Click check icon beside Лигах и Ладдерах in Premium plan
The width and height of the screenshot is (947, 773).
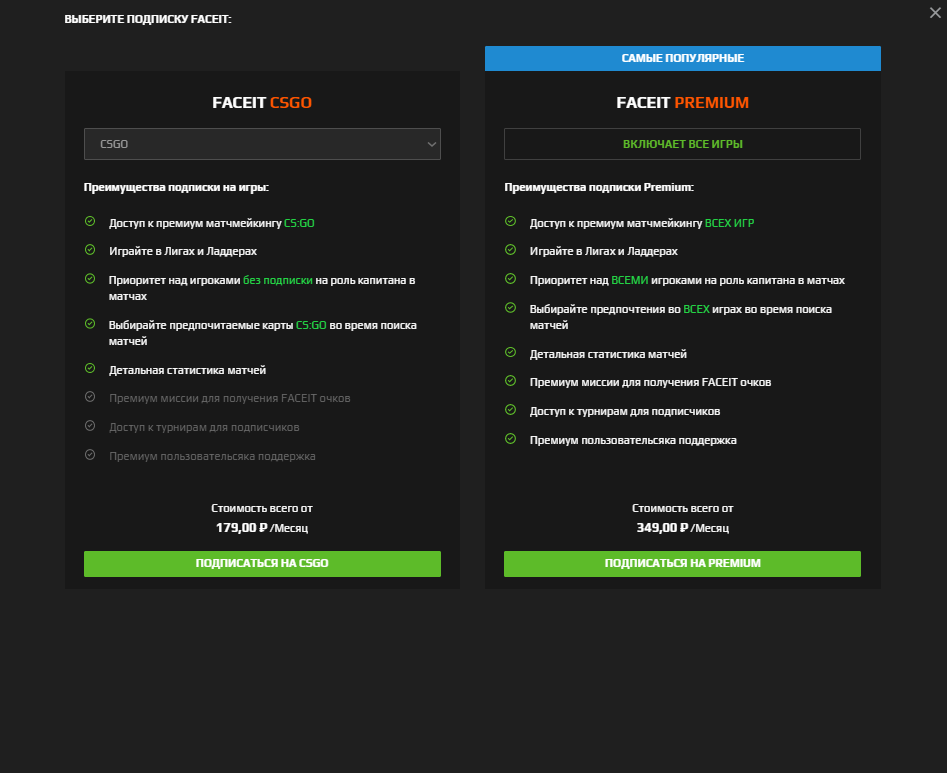pos(510,249)
